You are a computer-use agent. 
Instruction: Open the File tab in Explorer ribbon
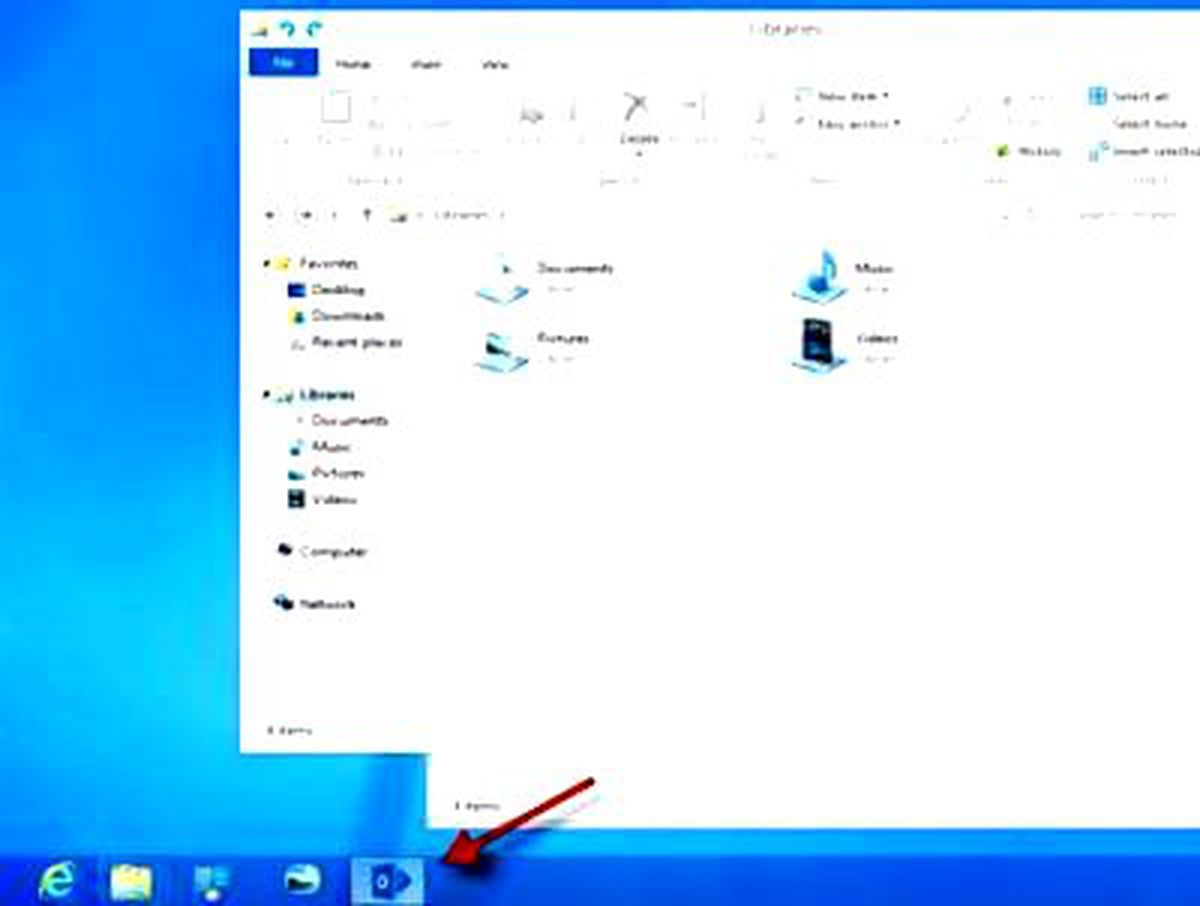(284, 63)
